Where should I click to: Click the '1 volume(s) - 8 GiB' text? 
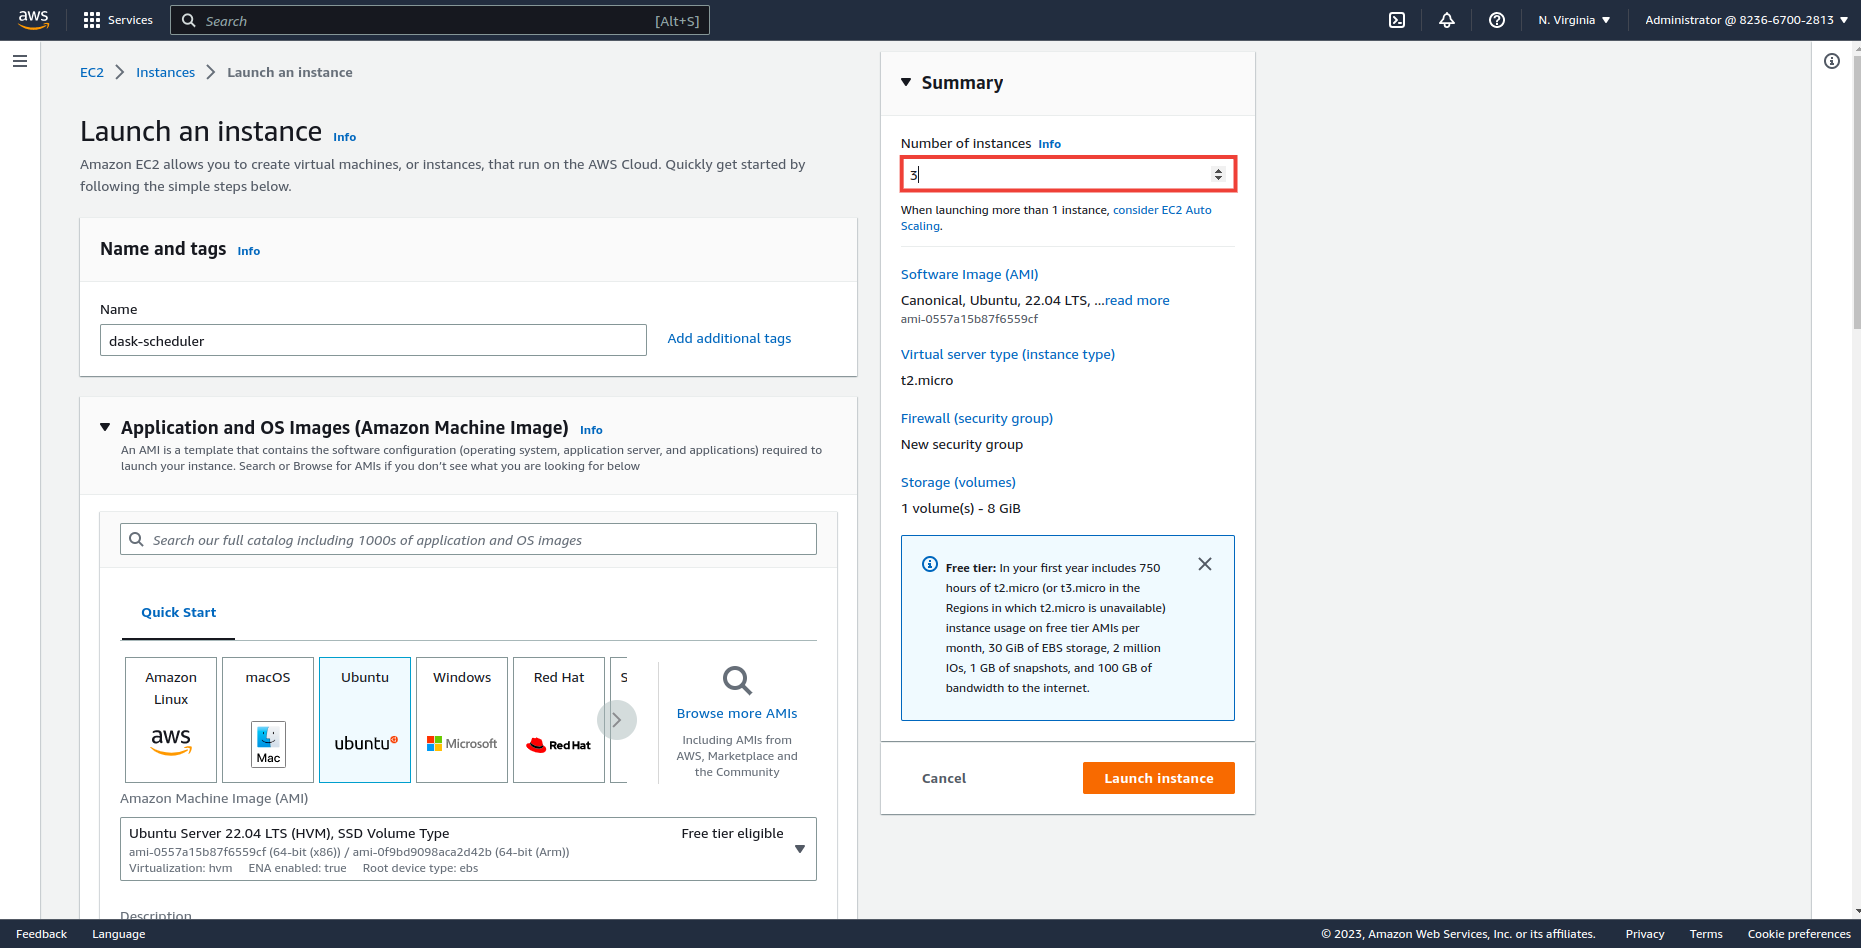(x=961, y=508)
